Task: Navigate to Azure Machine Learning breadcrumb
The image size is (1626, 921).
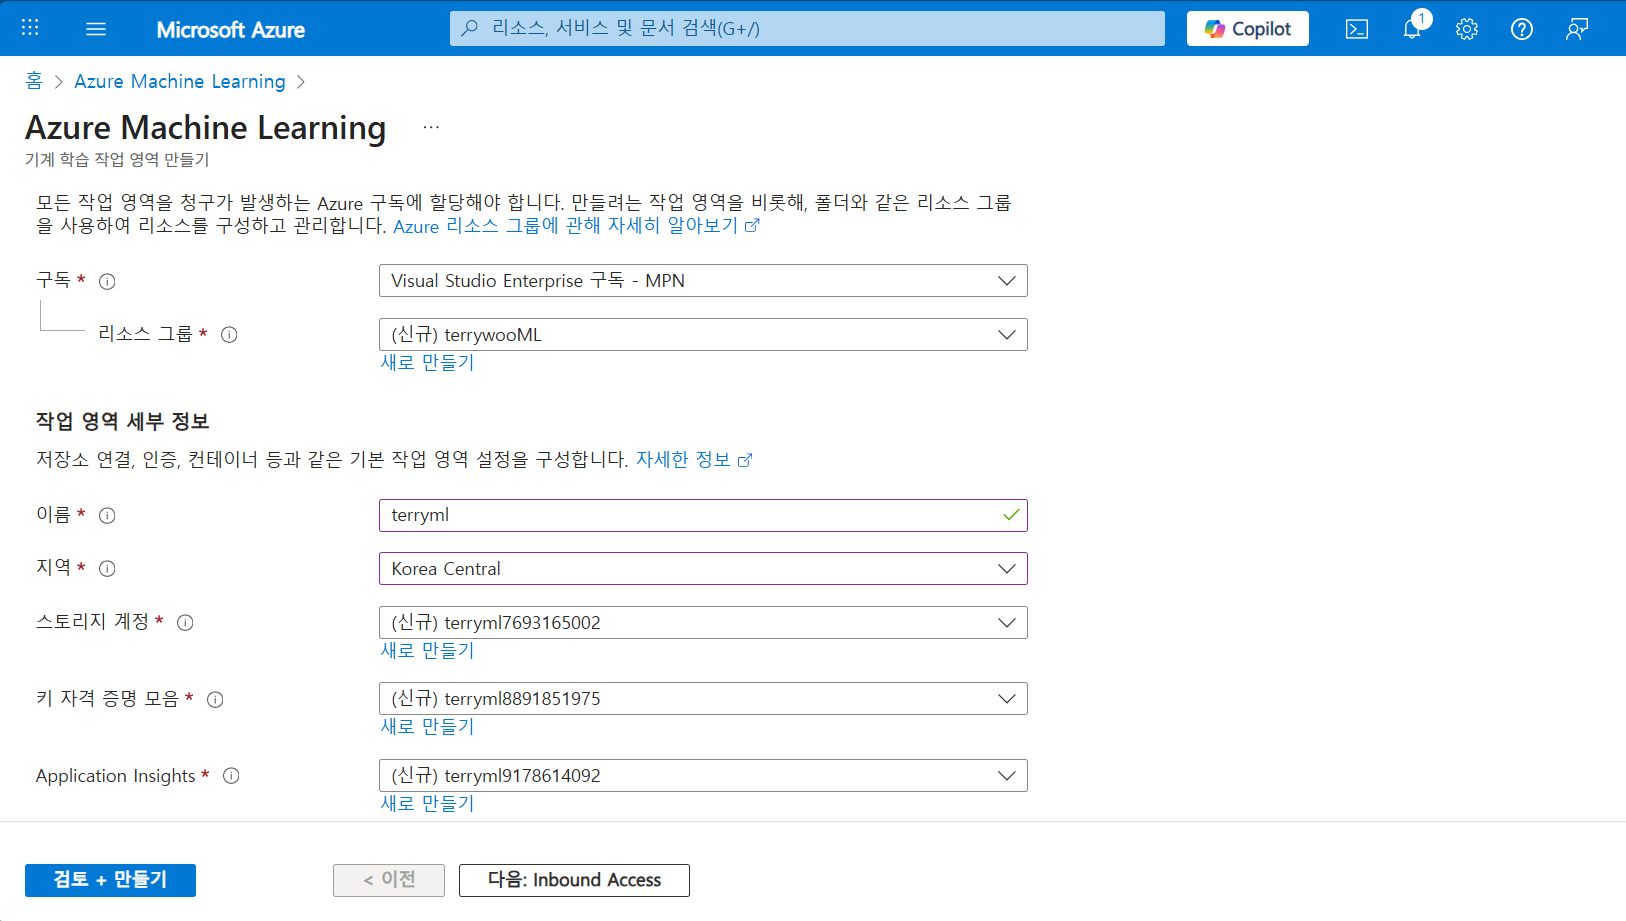Action: [179, 81]
